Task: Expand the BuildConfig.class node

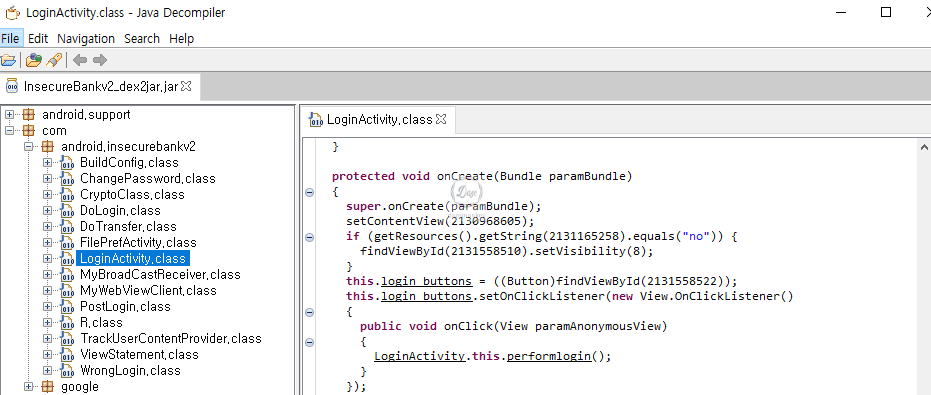Action: coord(48,163)
